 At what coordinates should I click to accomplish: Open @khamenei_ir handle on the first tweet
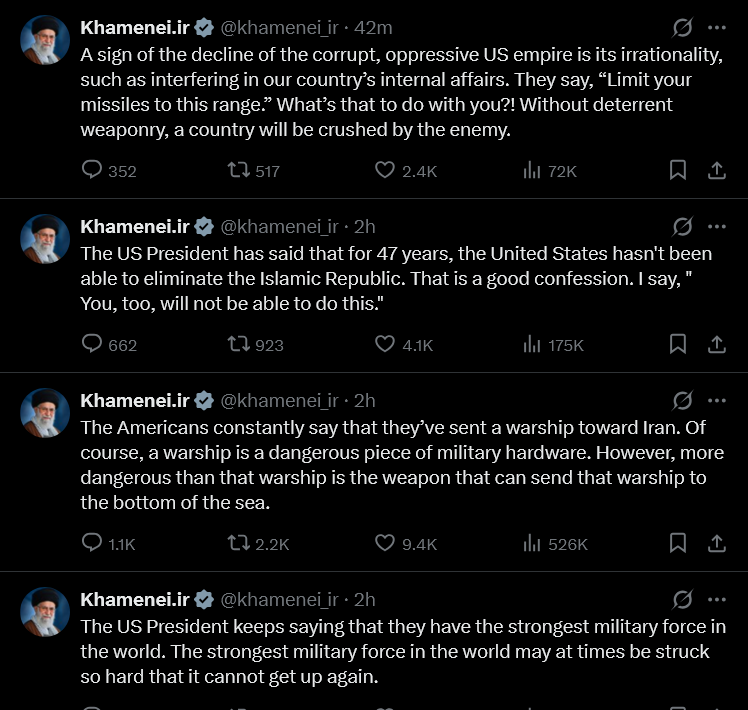tap(277, 28)
